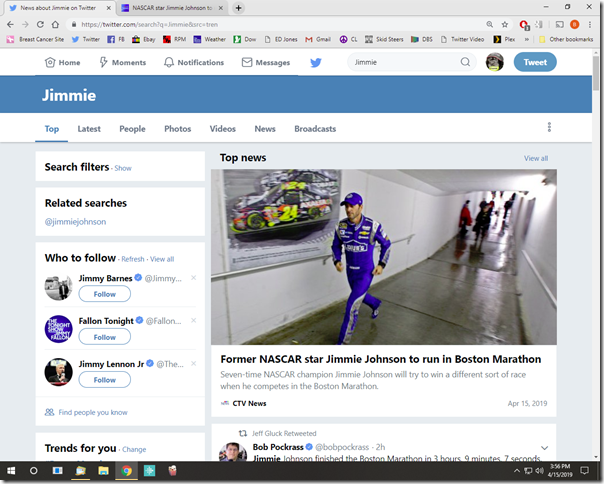The height and width of the screenshot is (484, 604).
Task: Open Messages in navbar
Action: pyautogui.click(x=266, y=62)
